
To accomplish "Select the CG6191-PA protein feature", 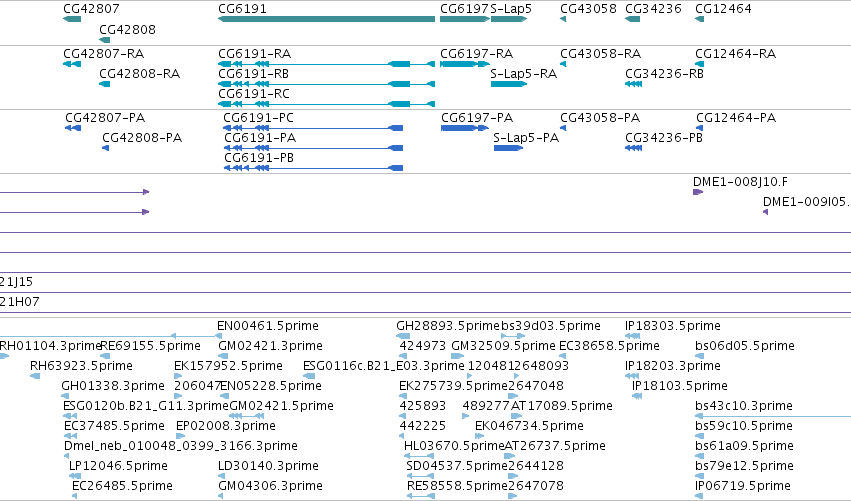I will click(x=313, y=148).
